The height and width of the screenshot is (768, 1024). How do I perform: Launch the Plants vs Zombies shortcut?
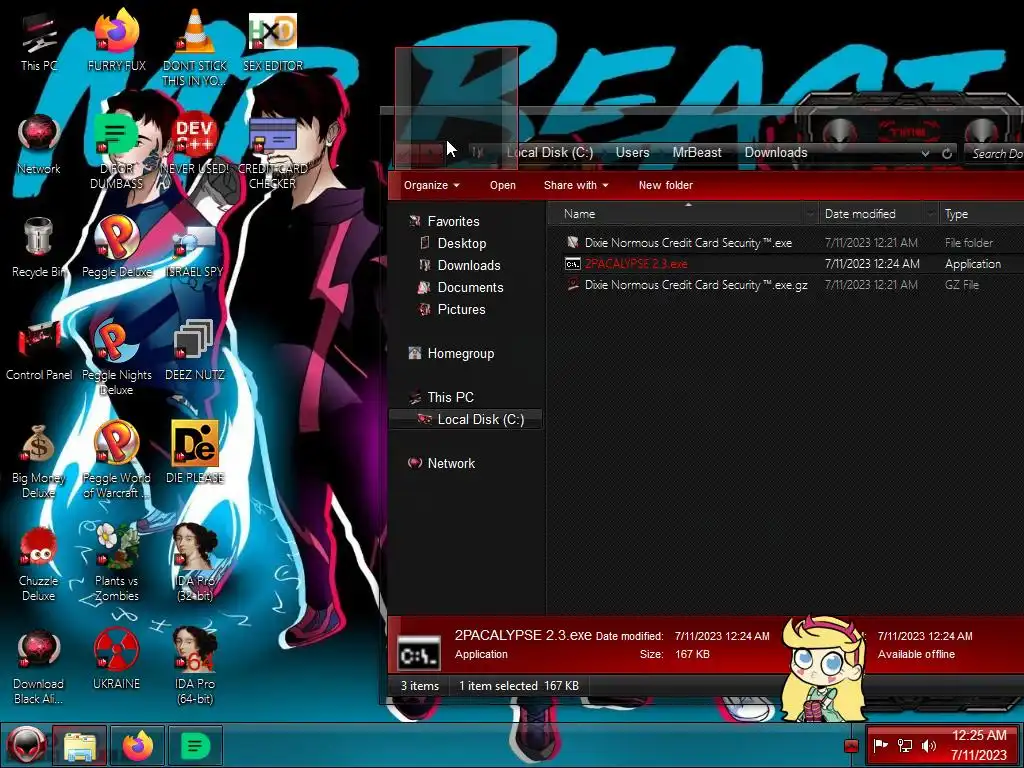pos(116,564)
